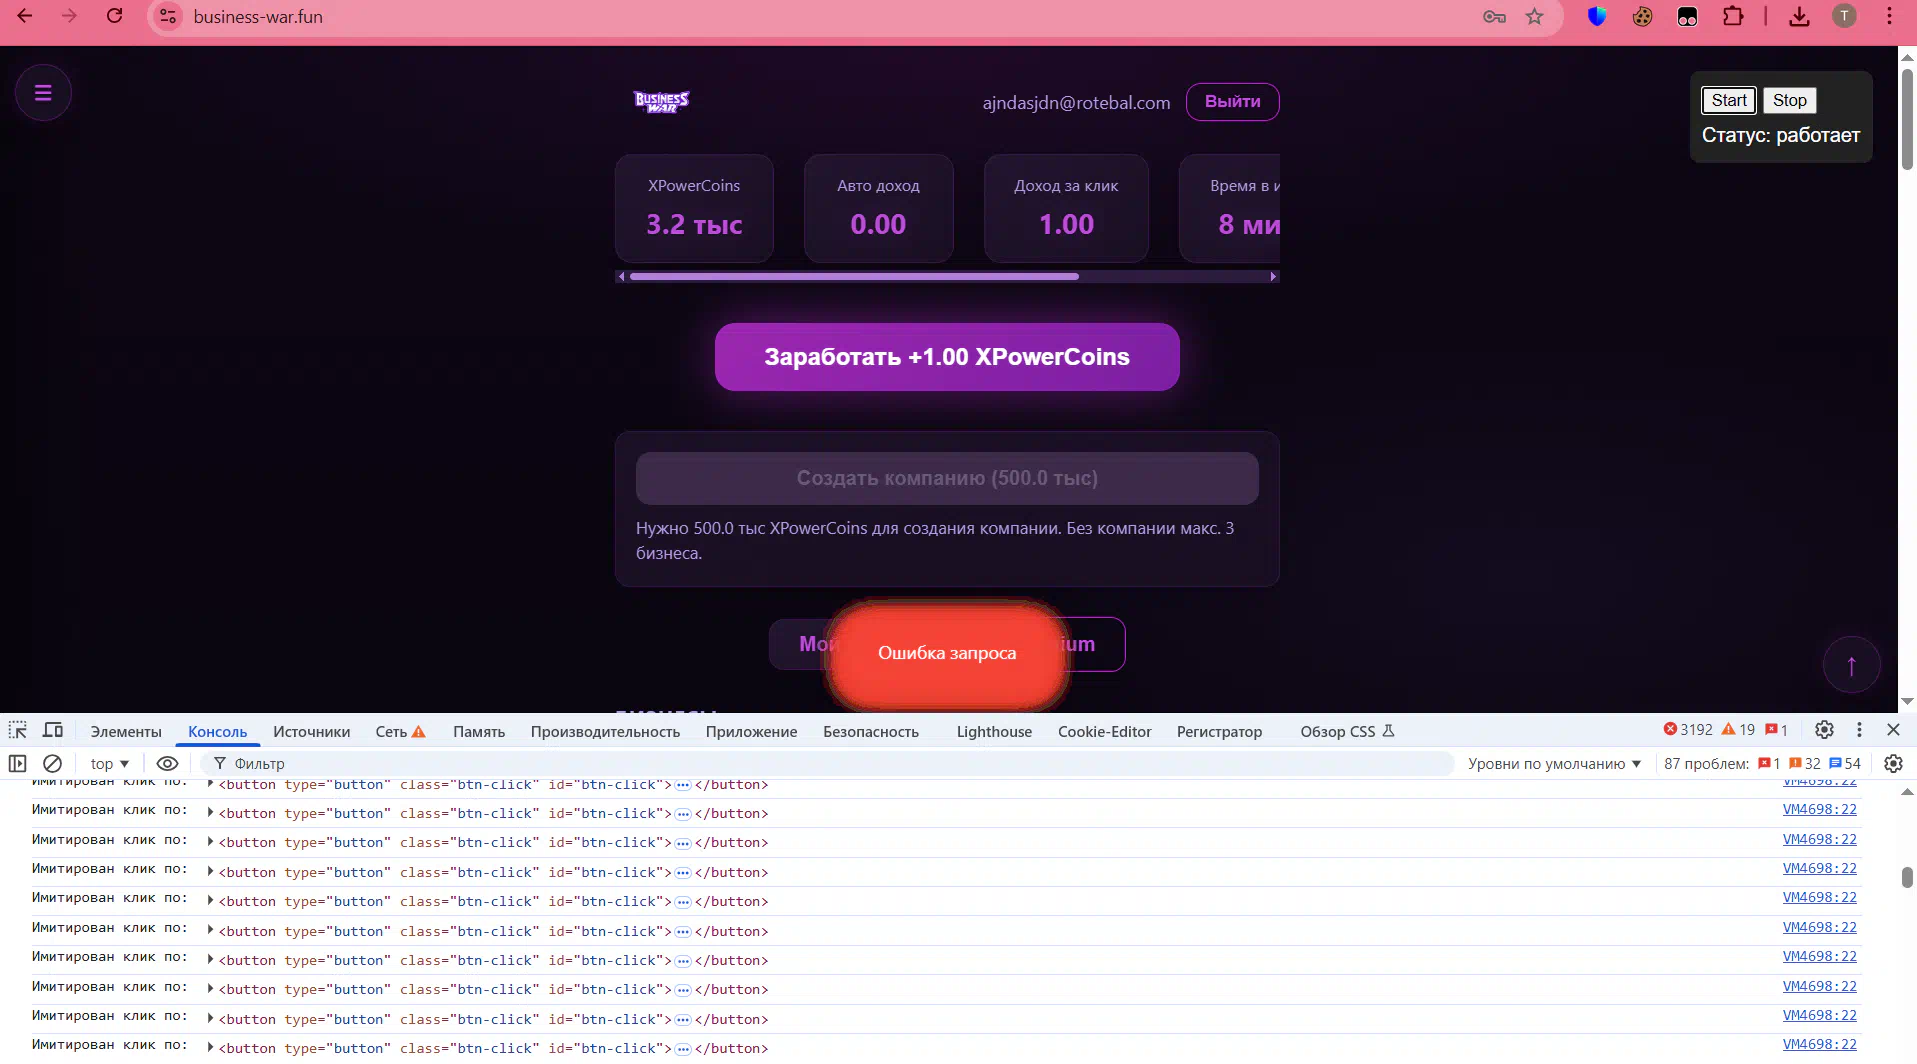
Task: Click the Заработать +1.00 XPowerCoins button
Action: (946, 357)
